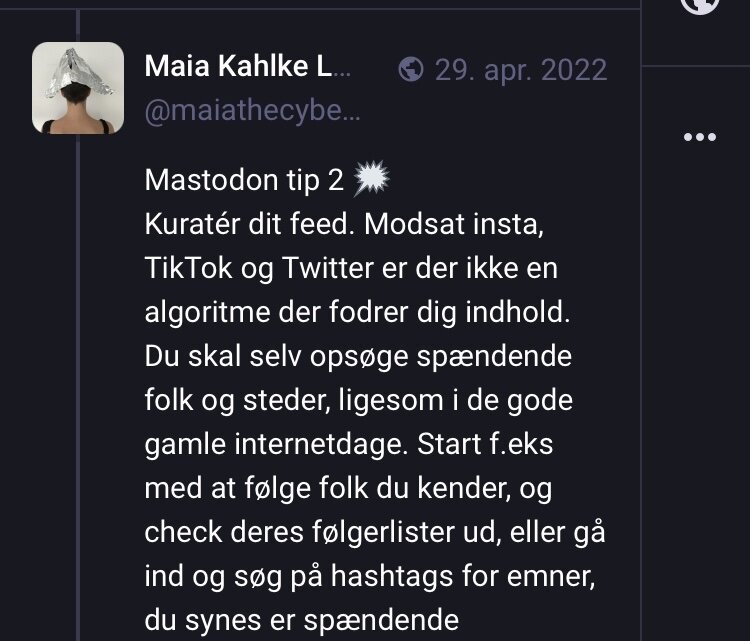Open the tinfoil-hat profile avatar

pyautogui.click(x=78, y=89)
